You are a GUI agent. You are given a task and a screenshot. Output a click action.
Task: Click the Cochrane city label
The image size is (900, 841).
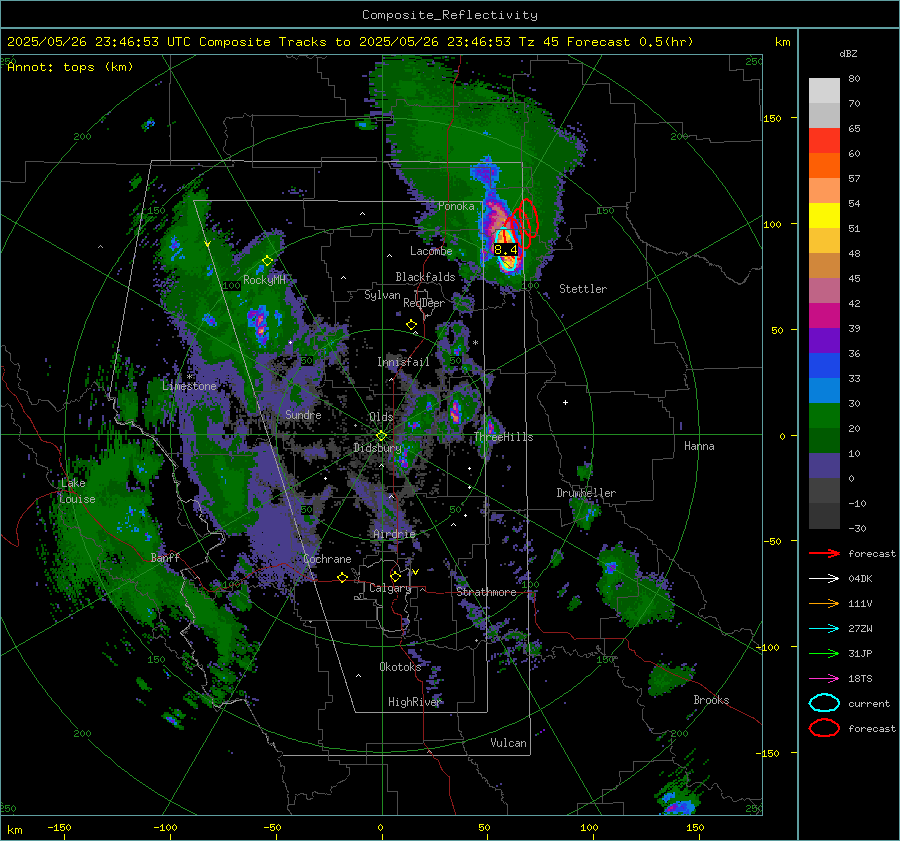point(327,559)
